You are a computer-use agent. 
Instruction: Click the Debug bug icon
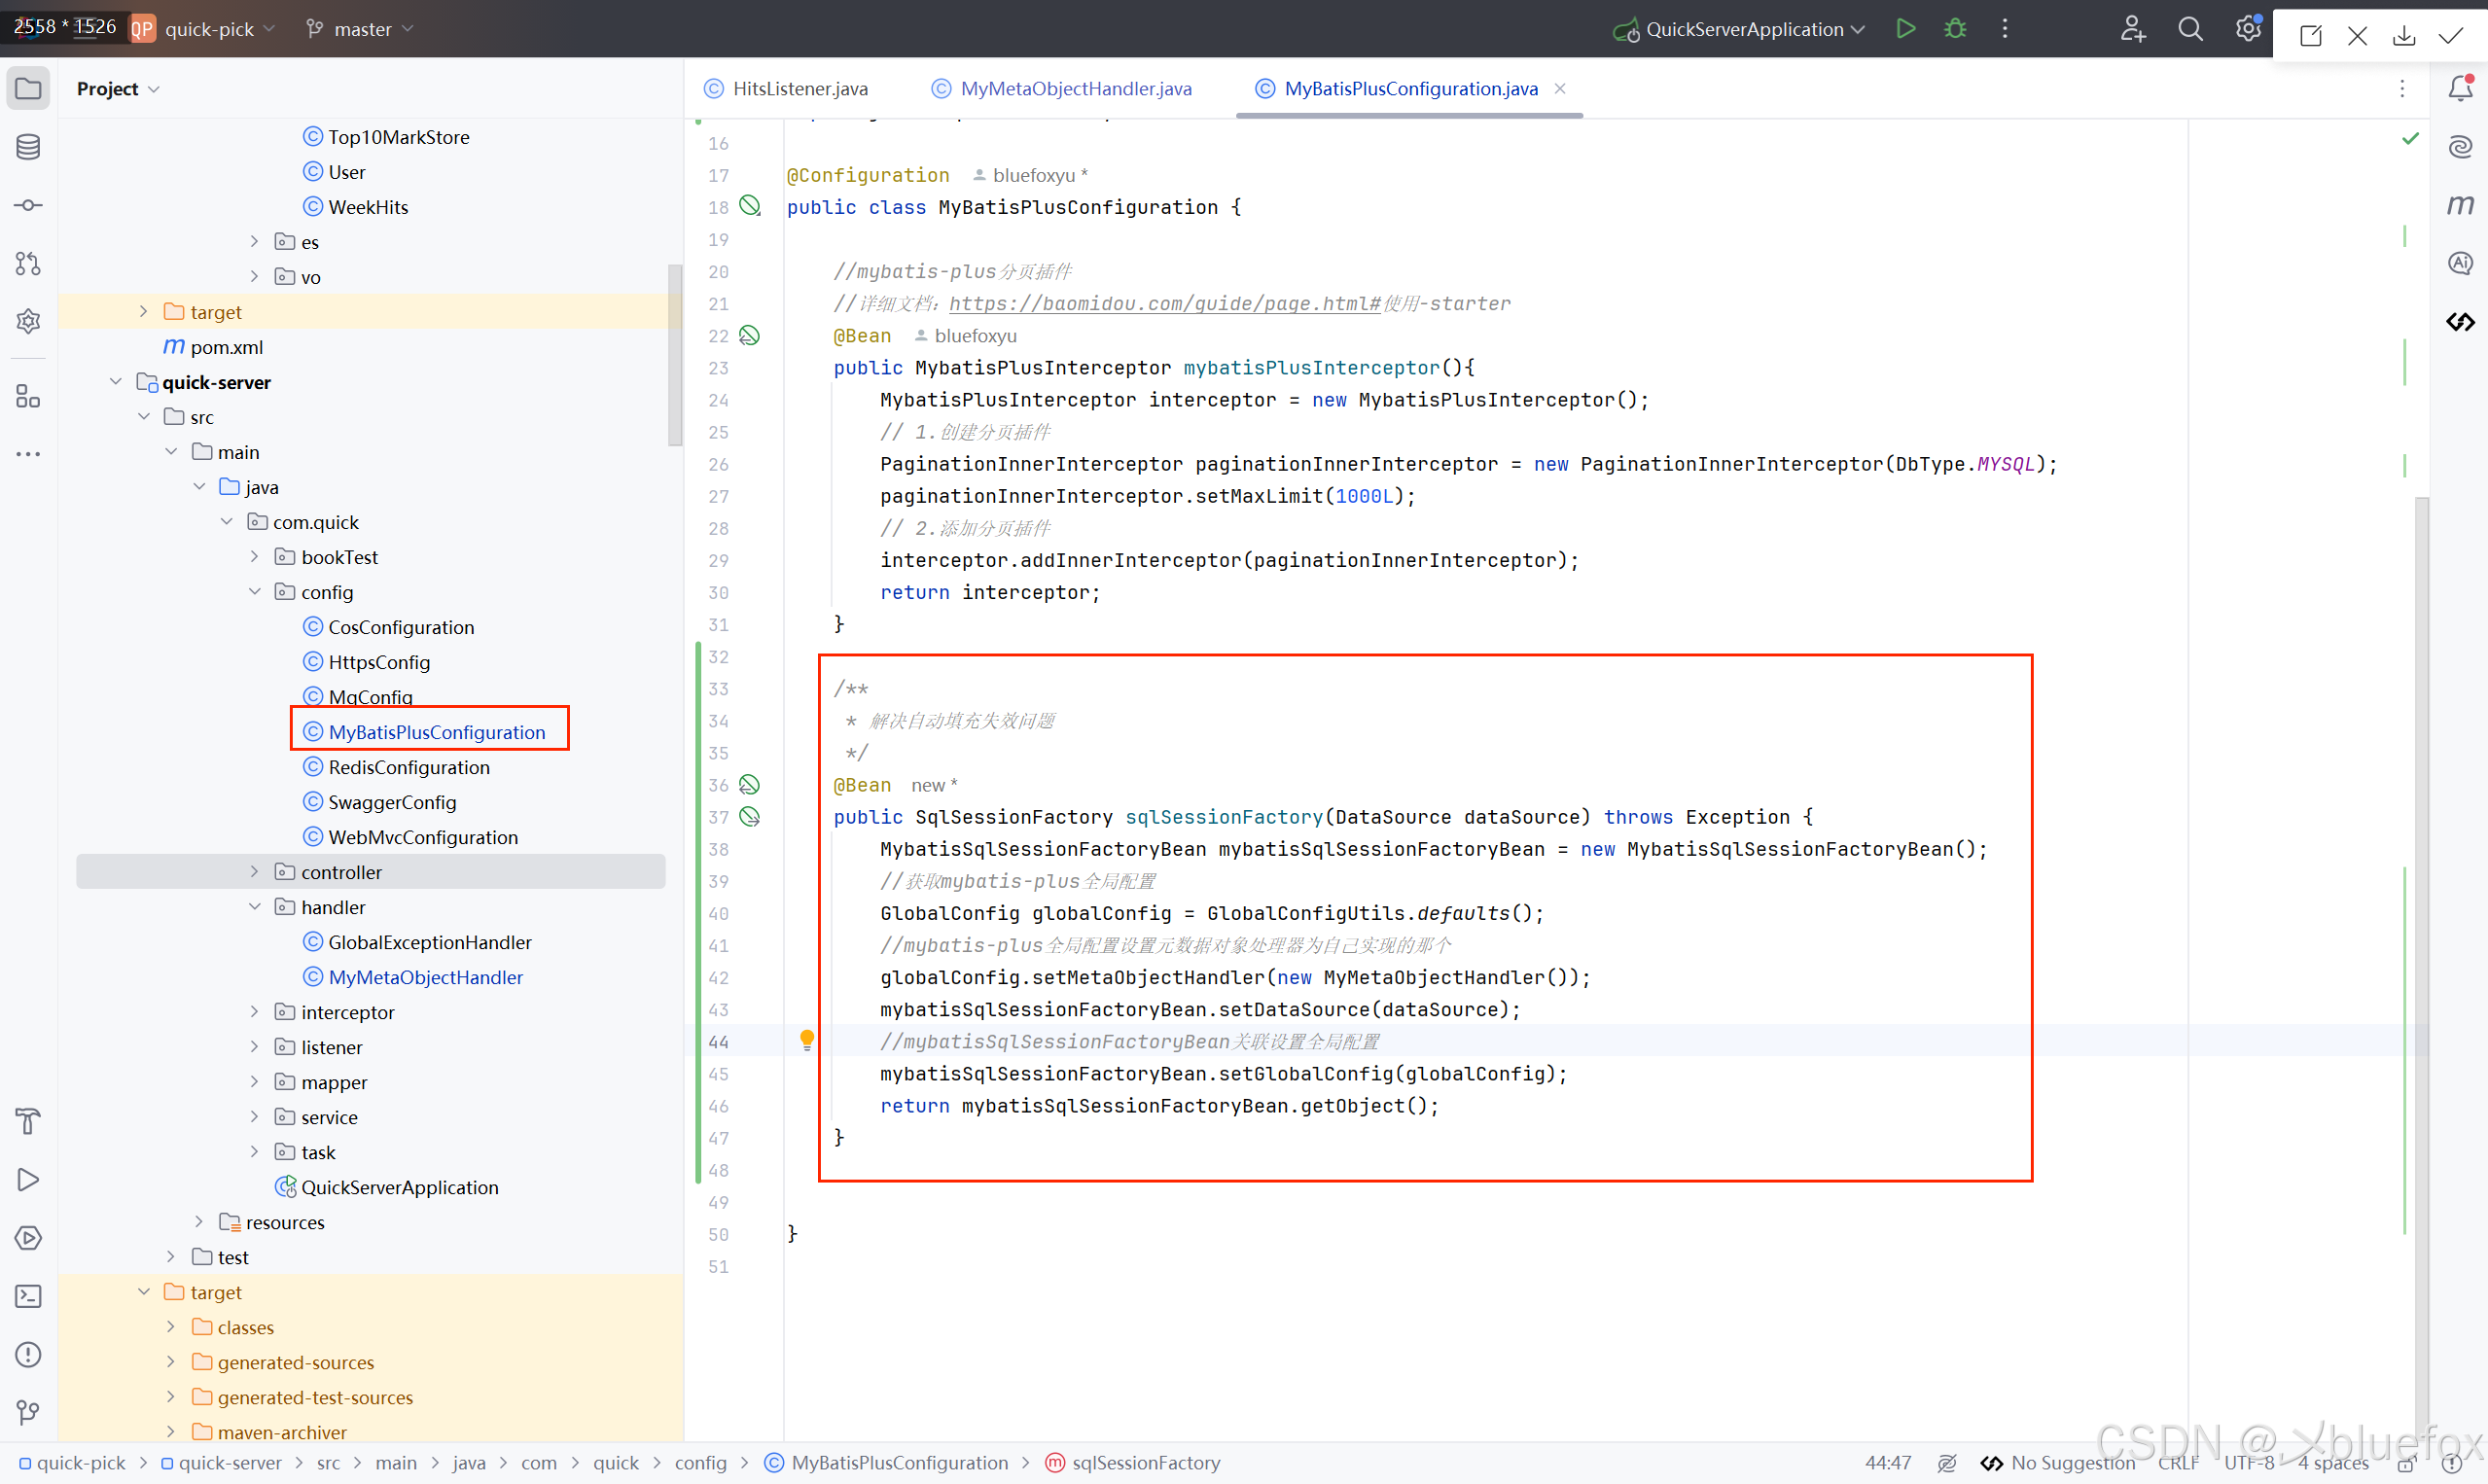click(1955, 29)
